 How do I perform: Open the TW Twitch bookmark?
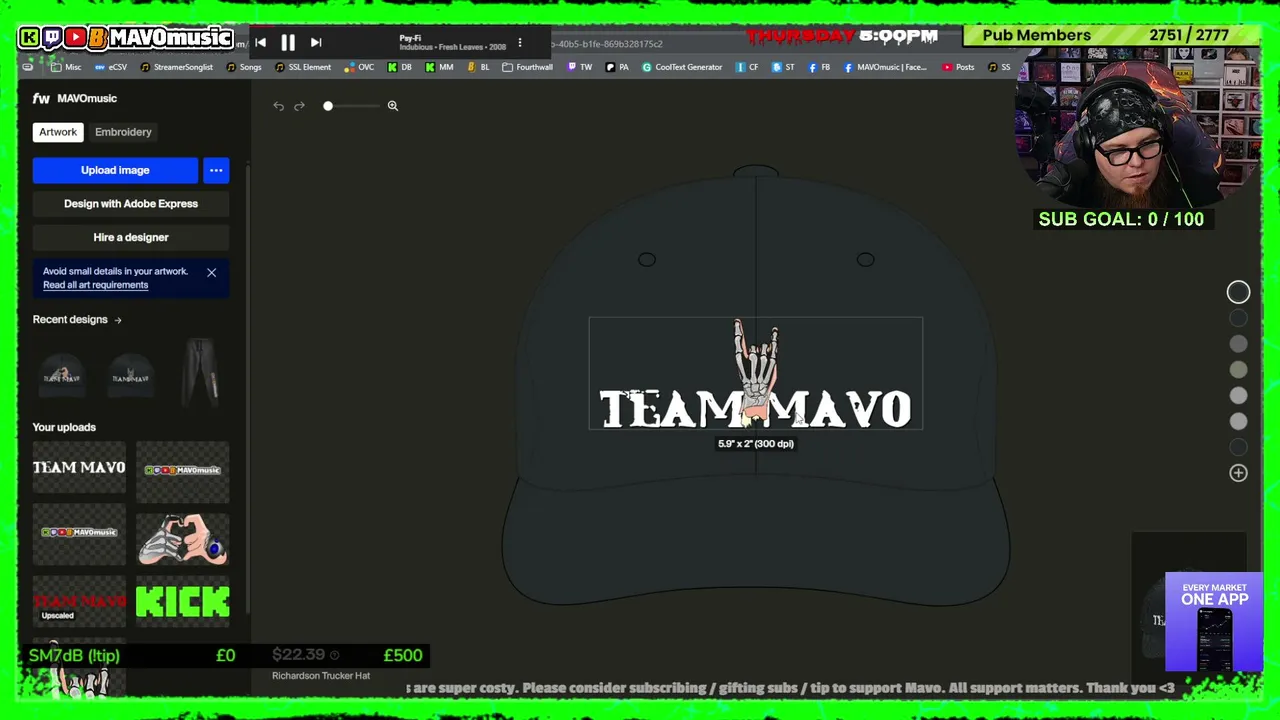pyautogui.click(x=580, y=68)
